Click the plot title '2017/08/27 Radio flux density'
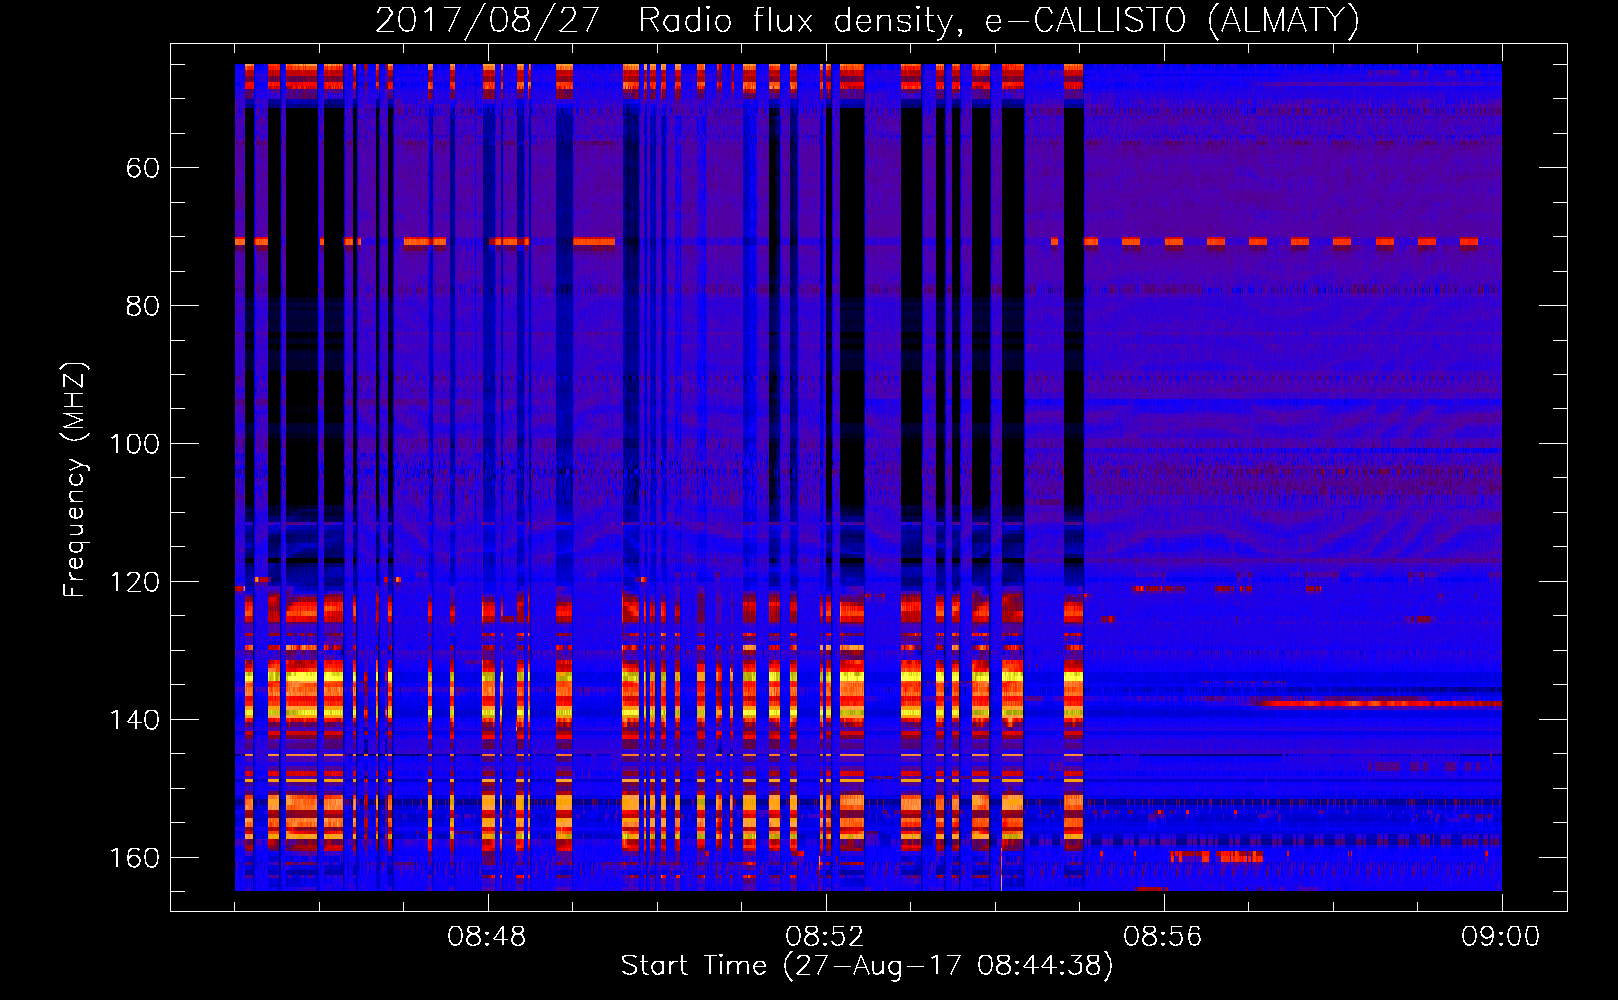 pos(867,20)
